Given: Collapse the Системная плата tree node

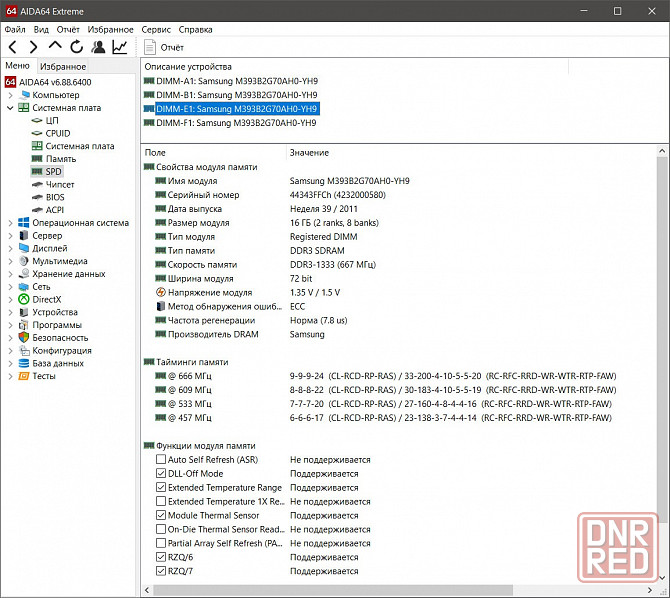Looking at the screenshot, I should pyautogui.click(x=10, y=108).
